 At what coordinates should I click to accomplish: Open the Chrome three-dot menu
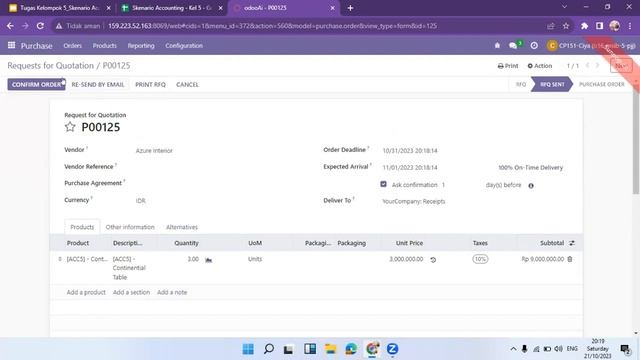coord(630,26)
